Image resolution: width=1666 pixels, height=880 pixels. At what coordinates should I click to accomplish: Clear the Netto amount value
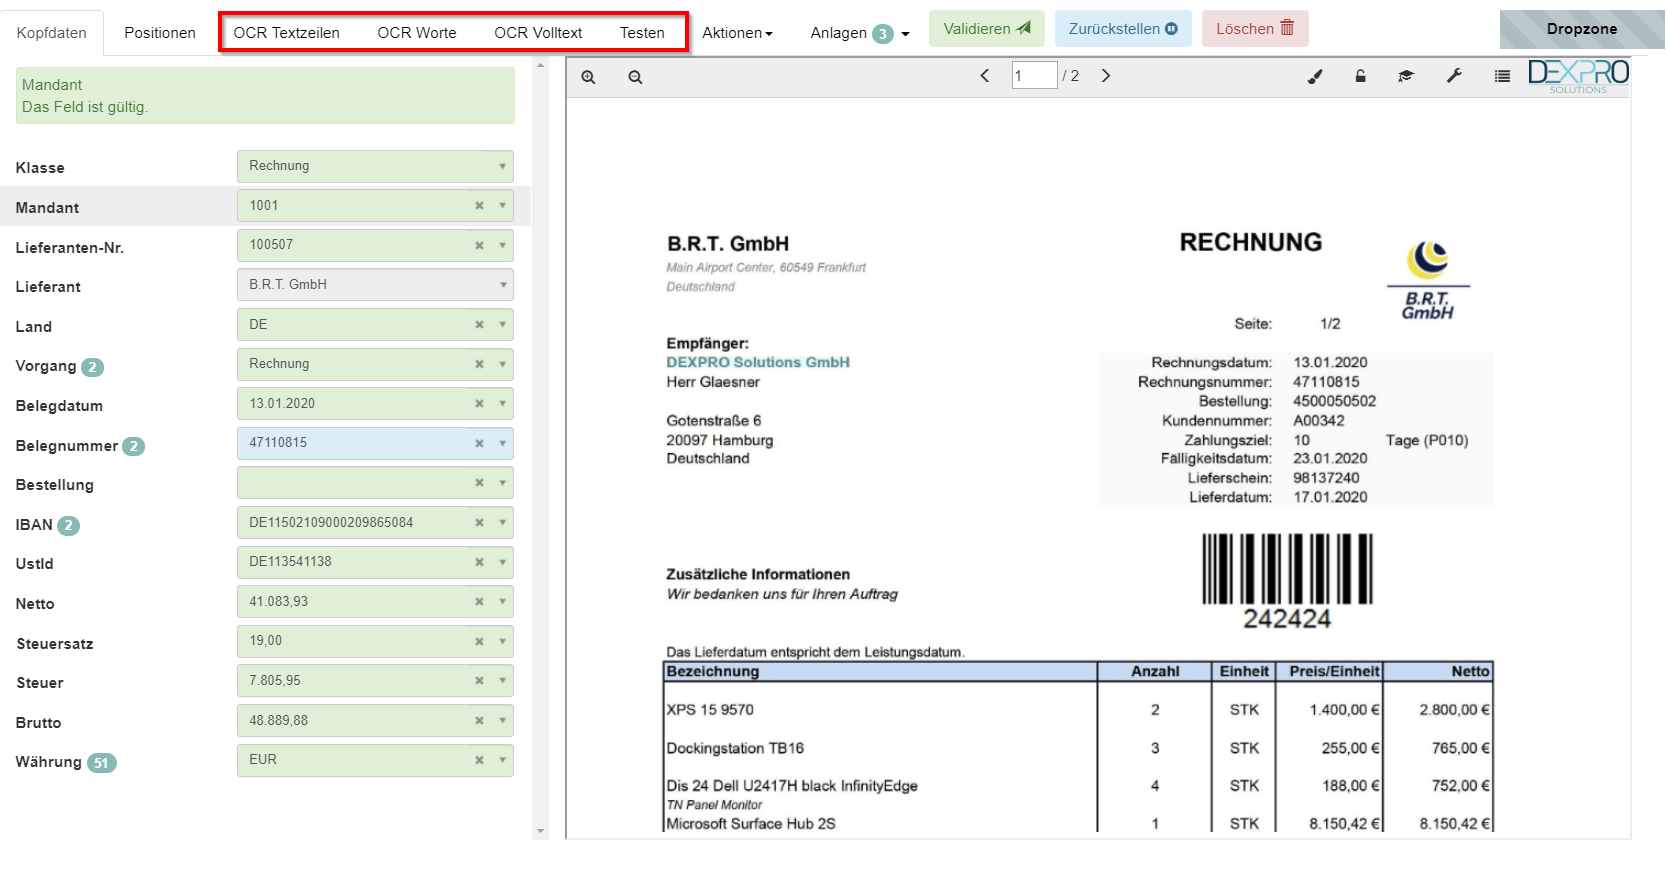point(479,602)
